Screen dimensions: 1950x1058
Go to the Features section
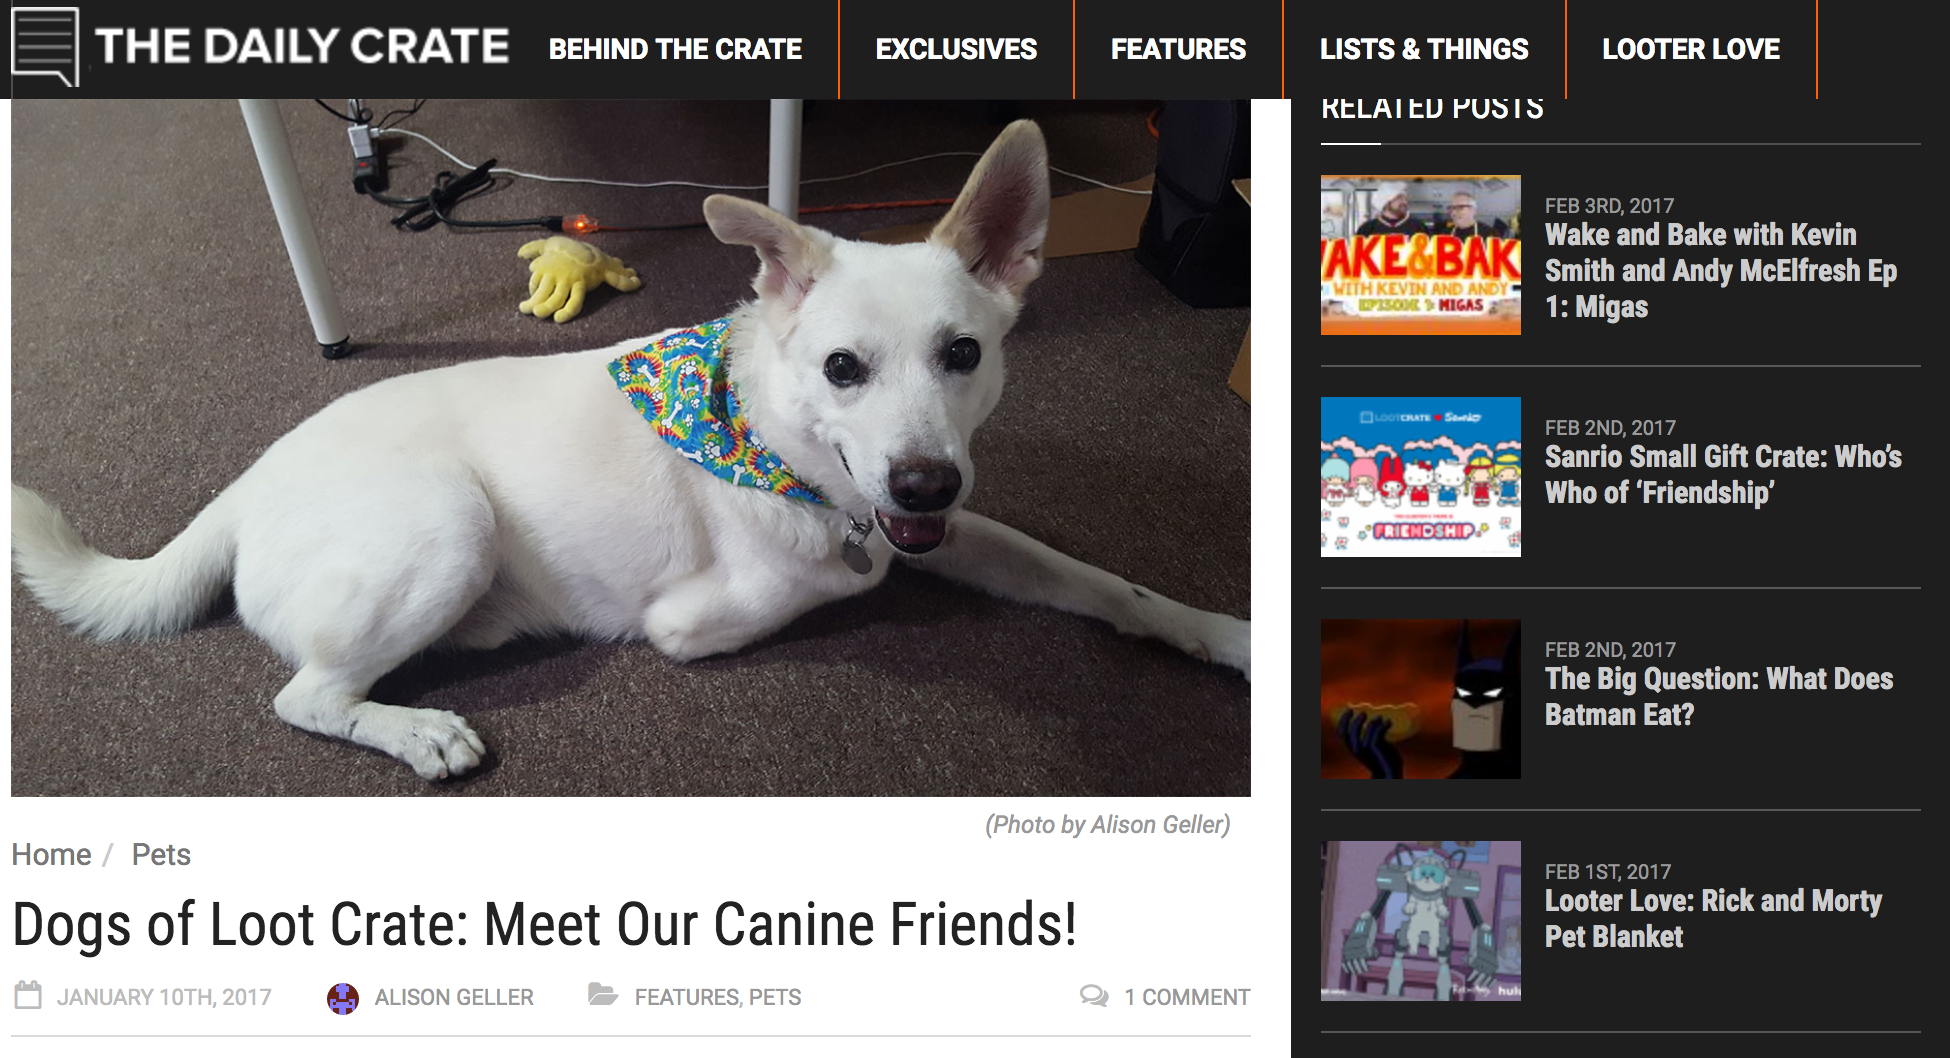coord(1178,49)
